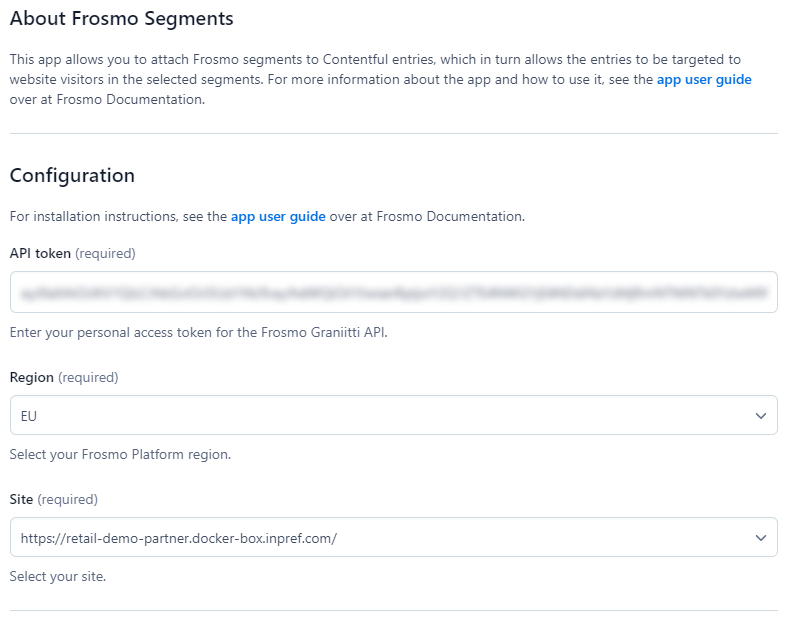Click the EU value text in Region
This screenshot has width=788, height=621.
[29, 415]
